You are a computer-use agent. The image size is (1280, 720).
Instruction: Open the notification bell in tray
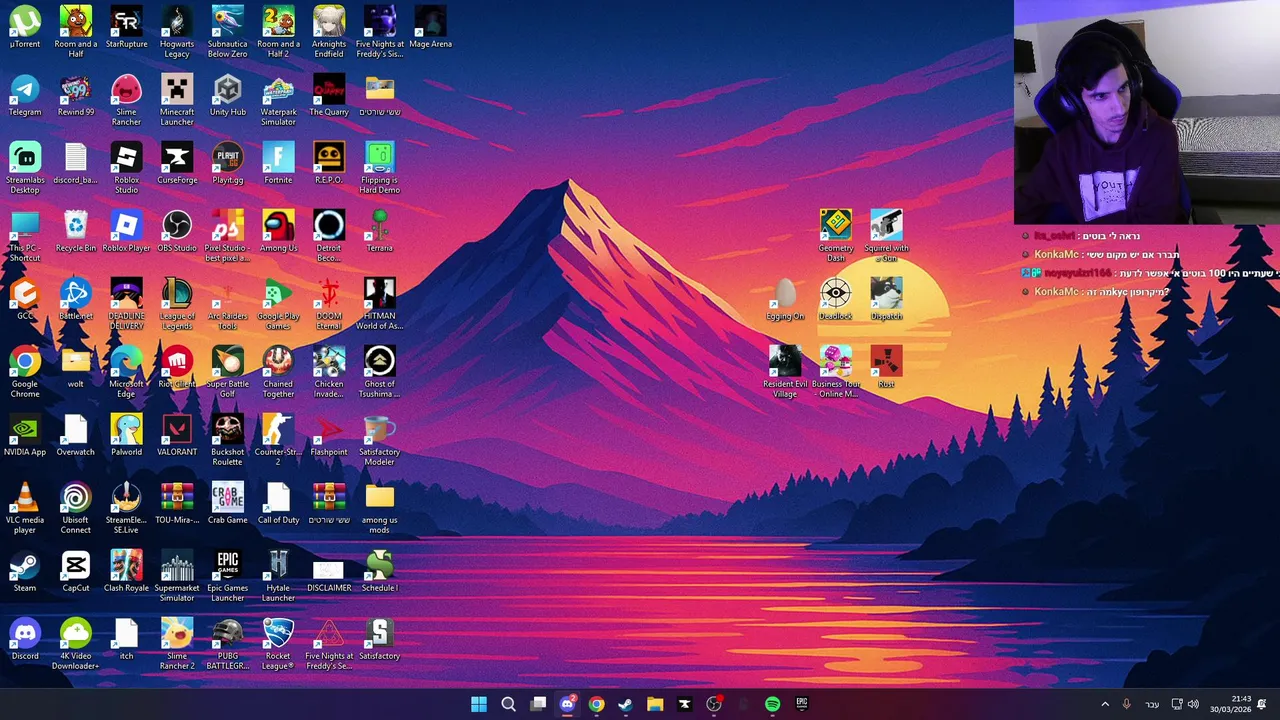(1263, 704)
